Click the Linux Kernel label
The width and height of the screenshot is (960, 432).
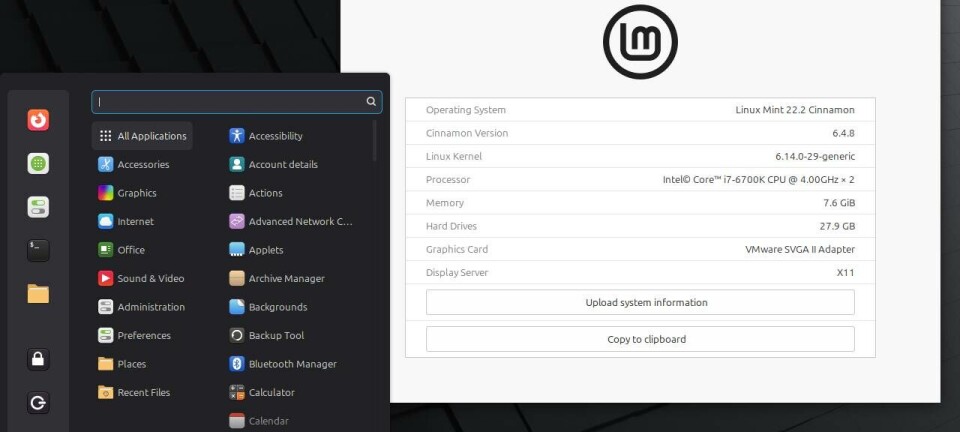click(454, 157)
